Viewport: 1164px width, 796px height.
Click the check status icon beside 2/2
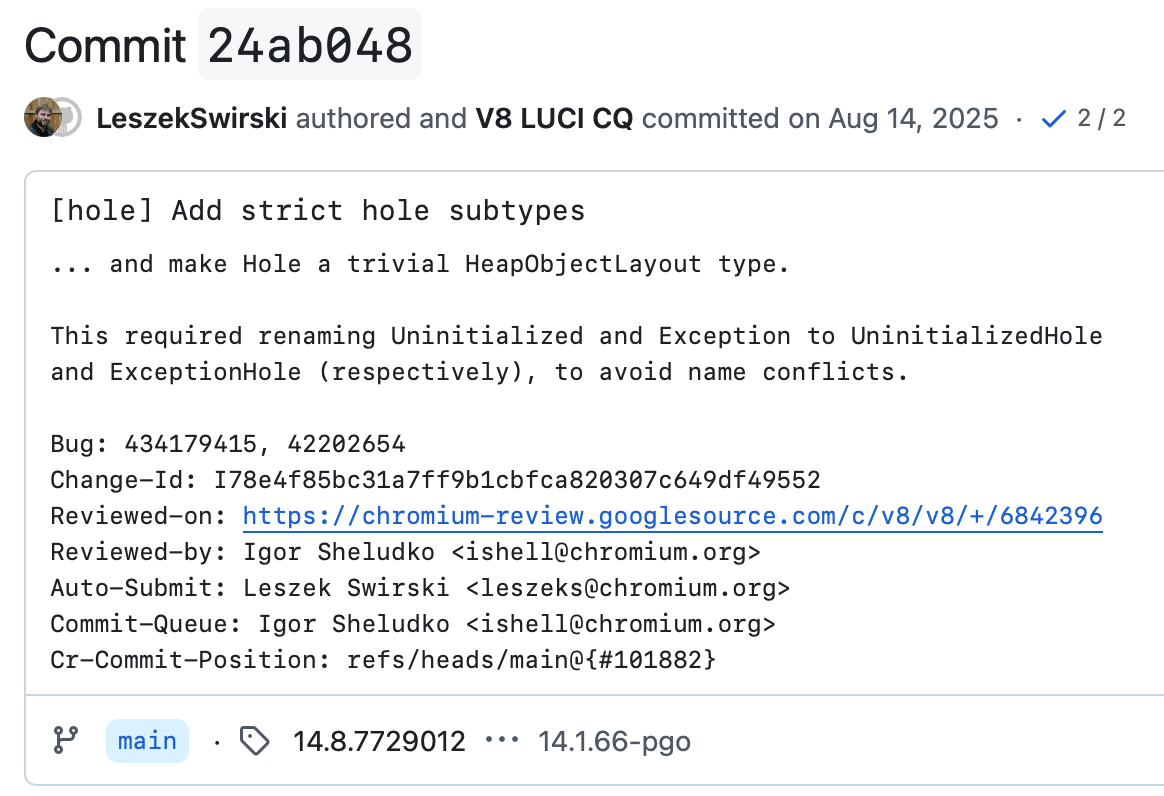coord(1053,118)
